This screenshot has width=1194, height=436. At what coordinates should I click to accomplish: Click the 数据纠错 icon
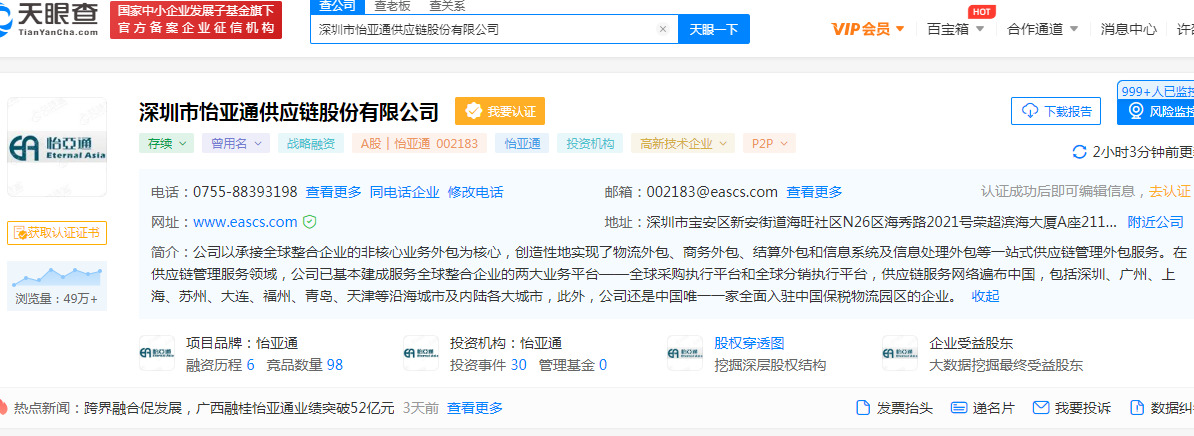coord(1137,408)
